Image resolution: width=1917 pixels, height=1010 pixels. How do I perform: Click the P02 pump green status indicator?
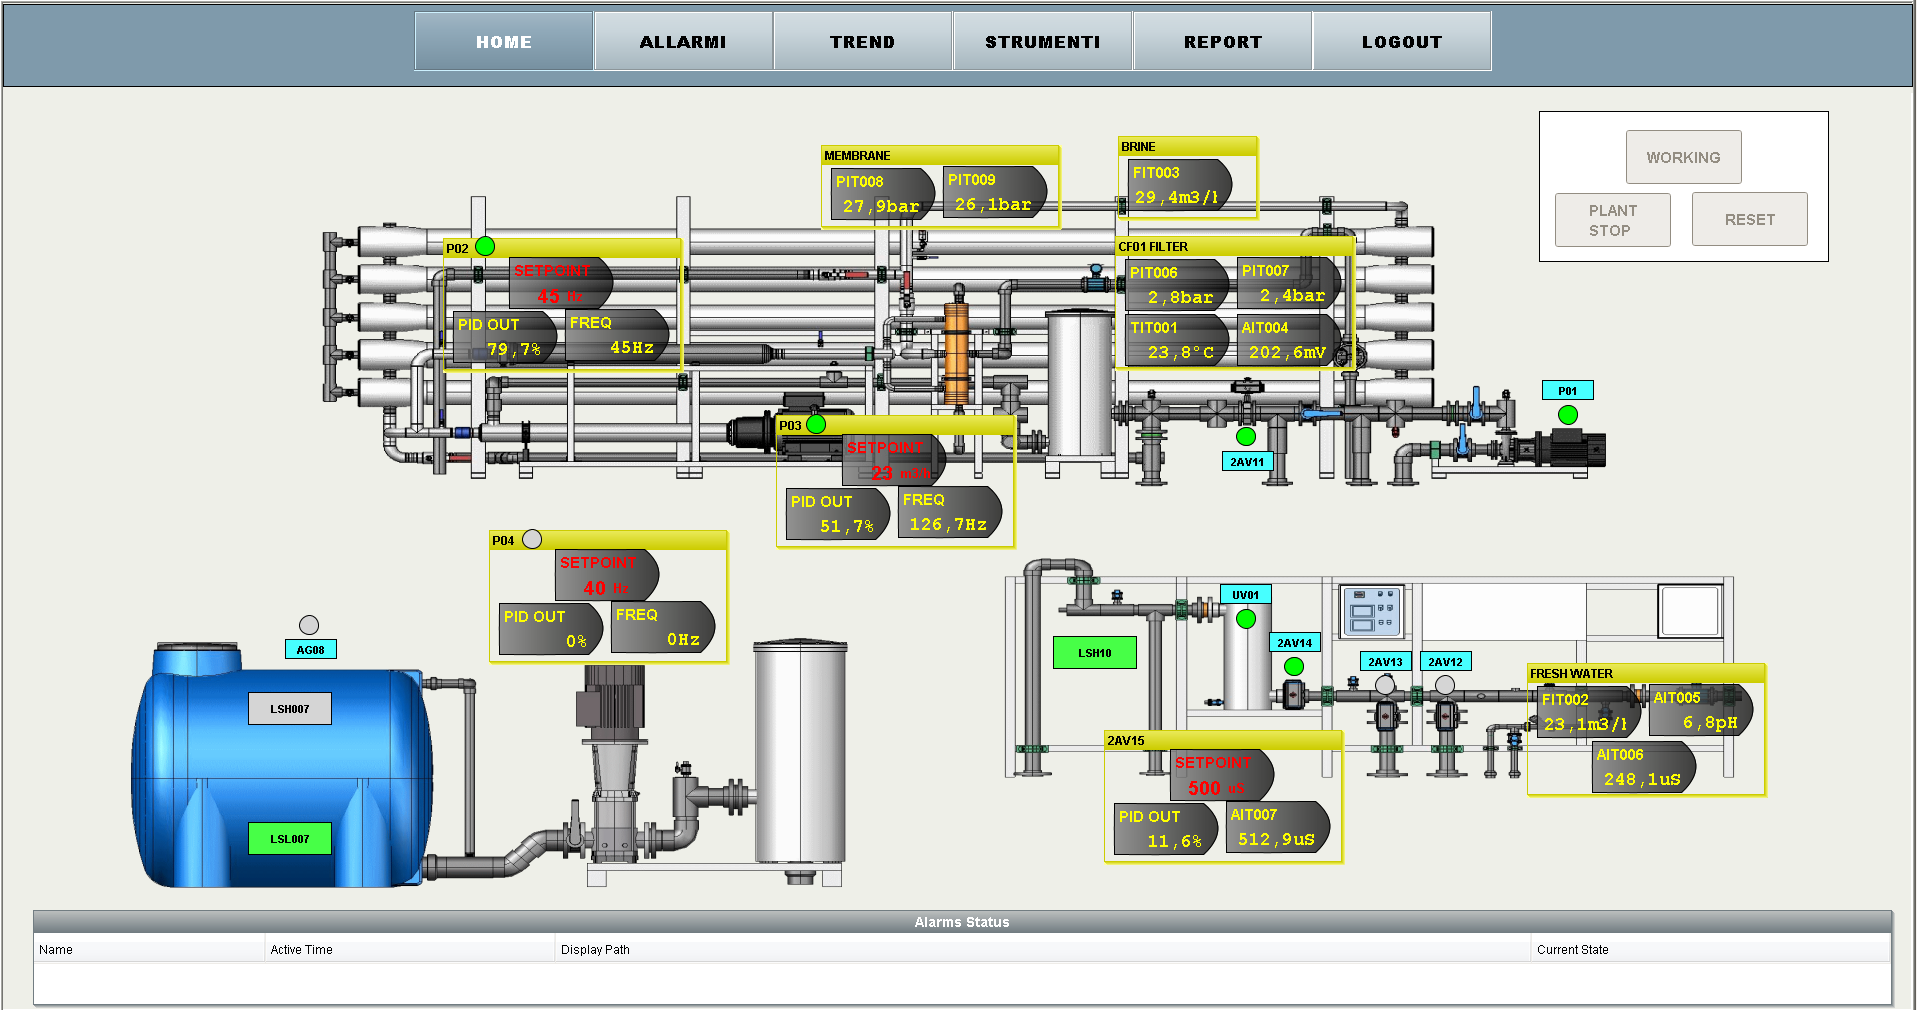485,246
